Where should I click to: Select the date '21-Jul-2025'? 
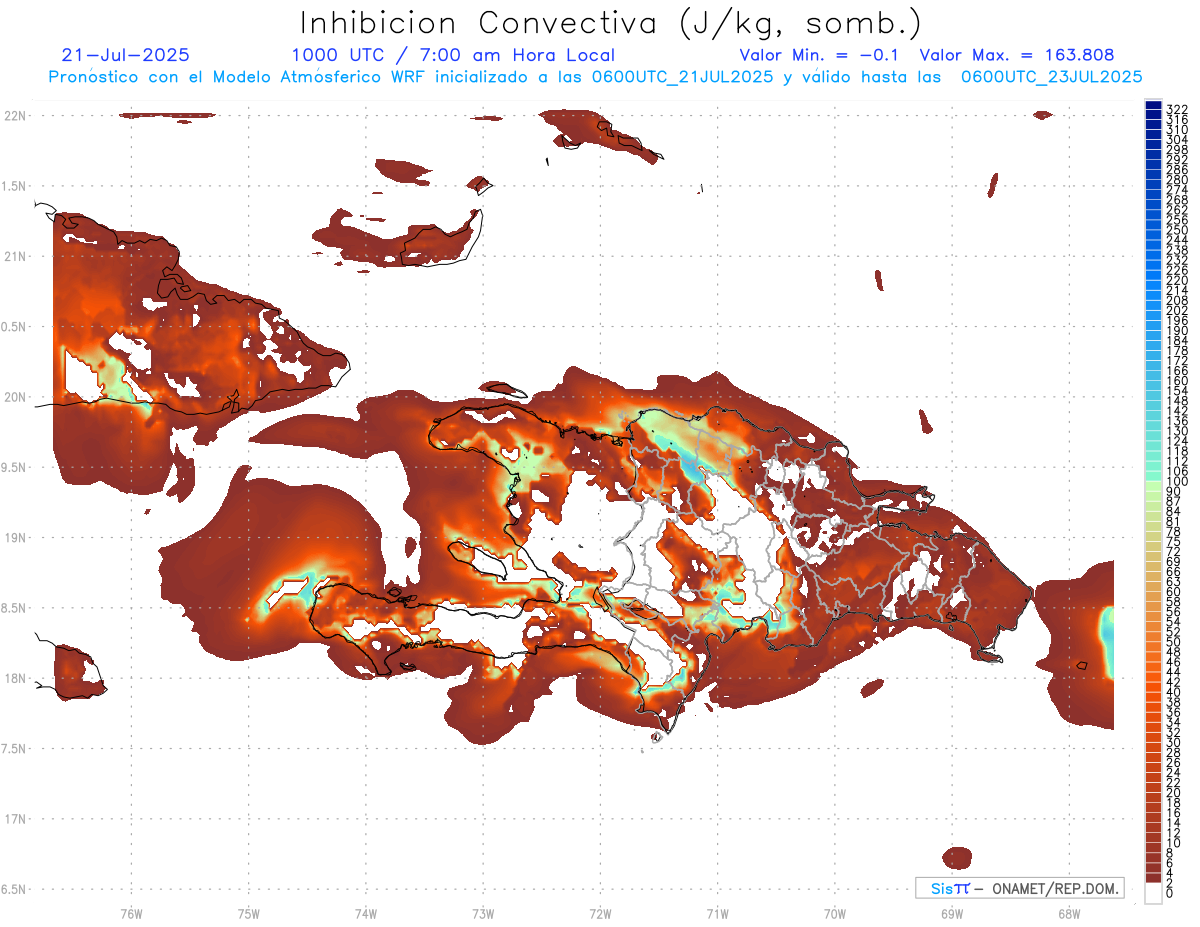click(125, 55)
